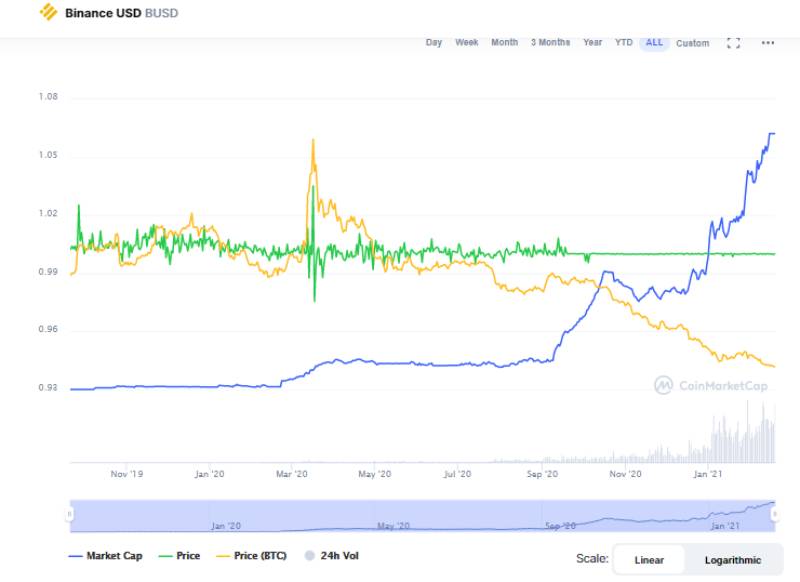This screenshot has width=800, height=582.
Task: Select the Week time range
Action: click(467, 43)
